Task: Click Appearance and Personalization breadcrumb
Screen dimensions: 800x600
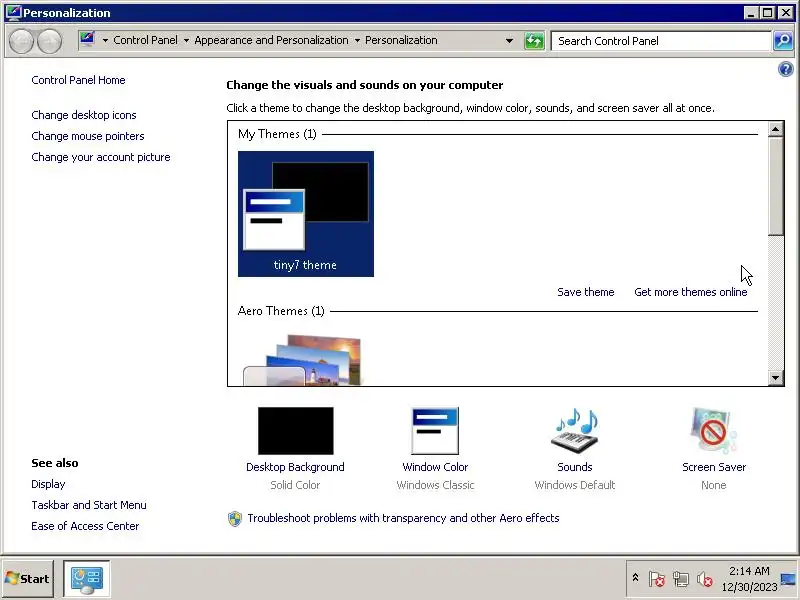Action: point(271,40)
